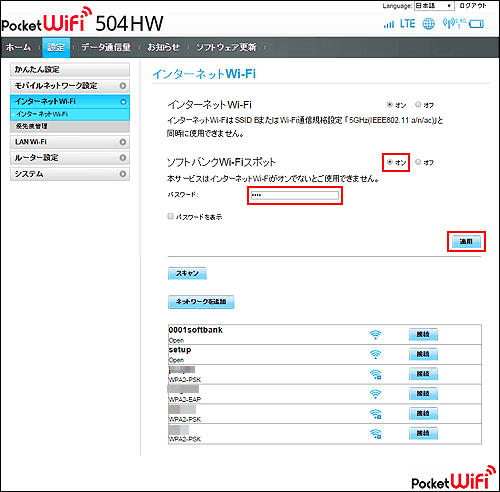Image resolution: width=500 pixels, height=492 pixels.
Task: Click the Pocket WiFi 504HW logo
Action: tap(82, 20)
